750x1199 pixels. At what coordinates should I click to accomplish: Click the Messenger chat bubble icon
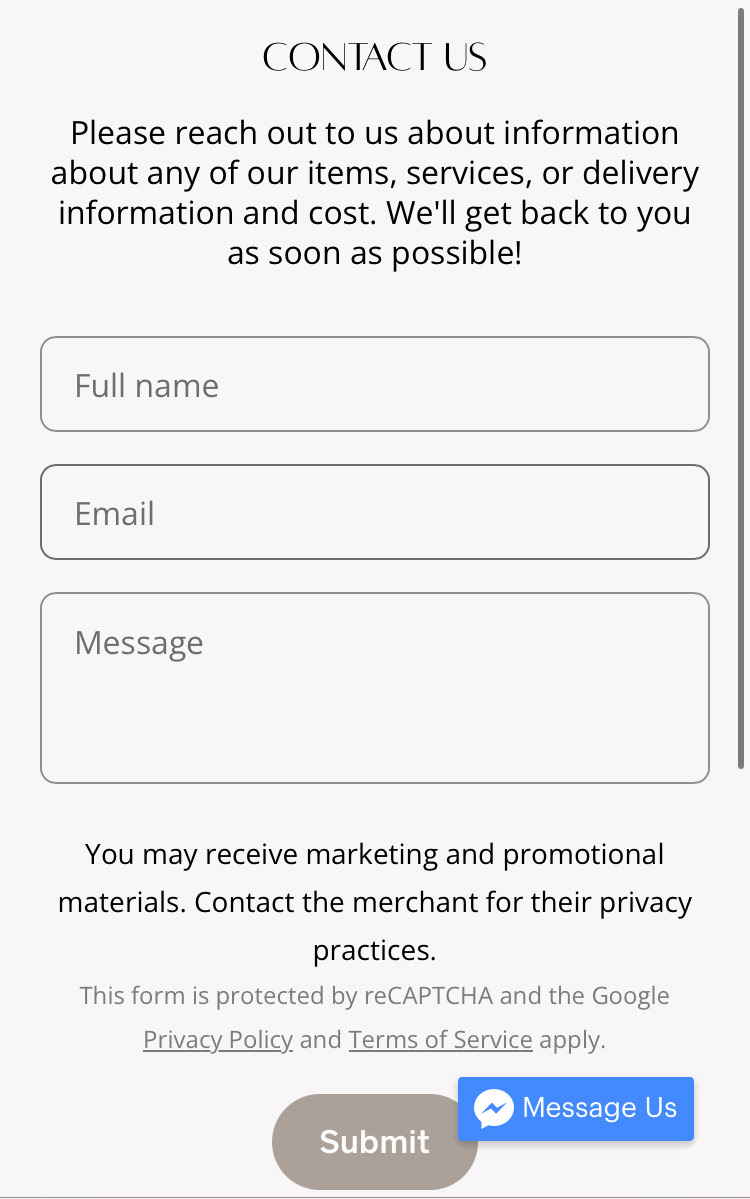494,1108
